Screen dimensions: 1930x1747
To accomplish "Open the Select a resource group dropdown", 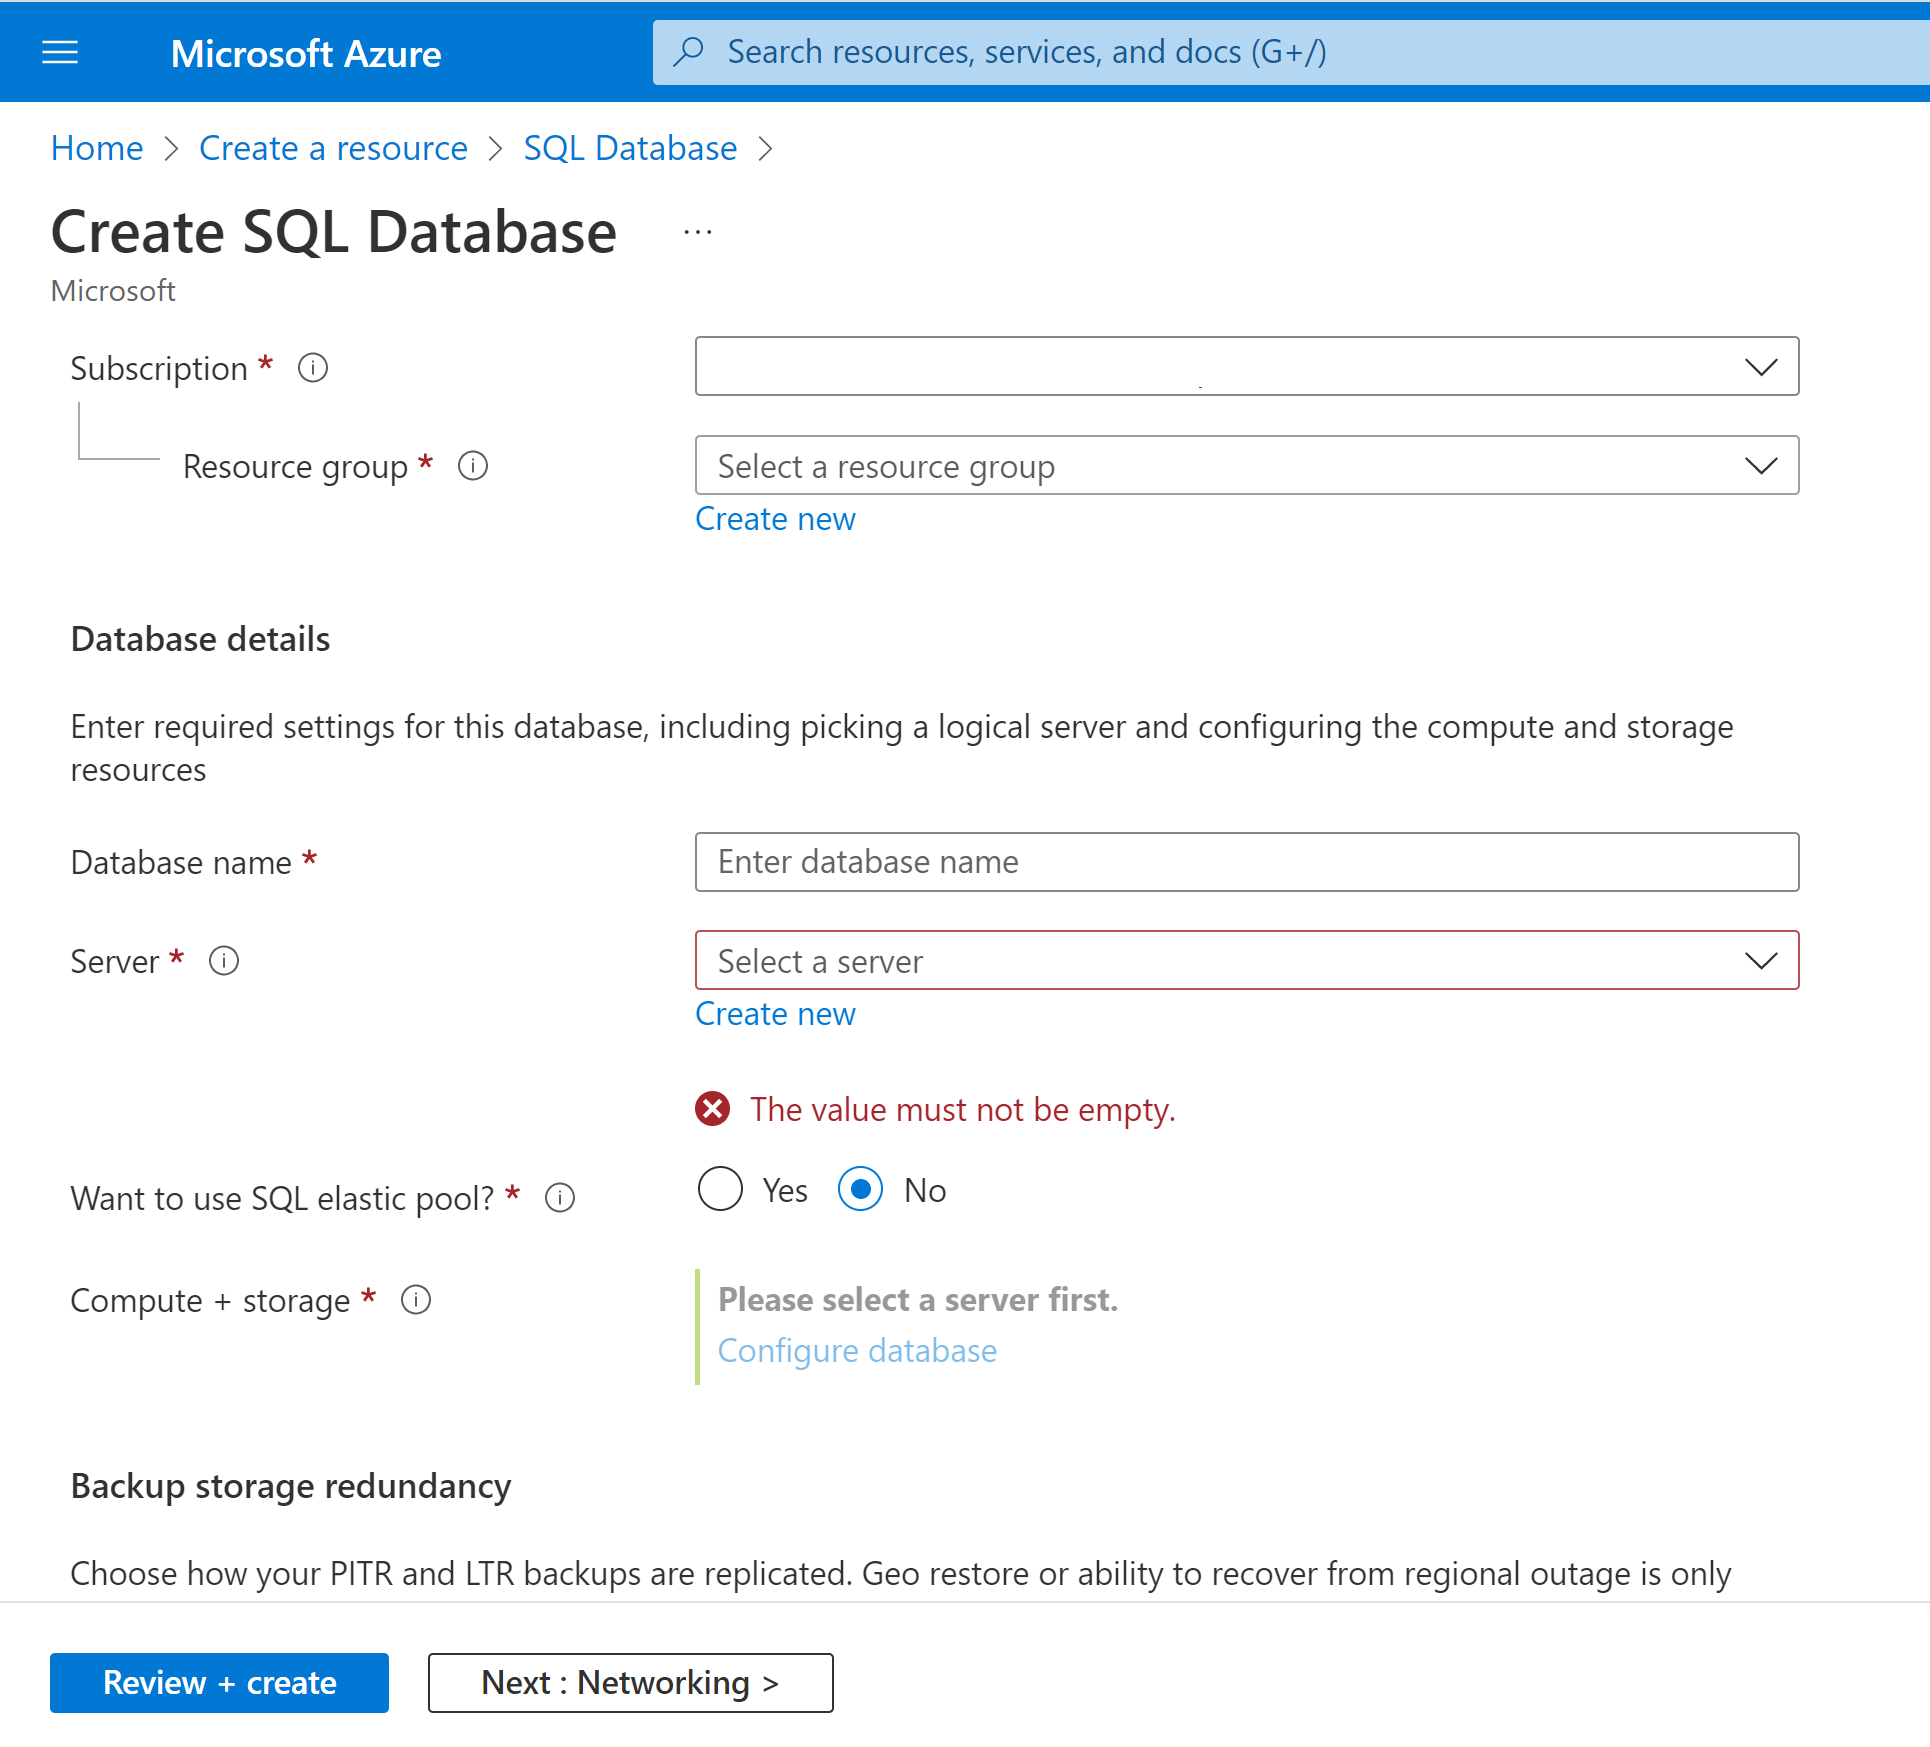I will [x=1246, y=465].
